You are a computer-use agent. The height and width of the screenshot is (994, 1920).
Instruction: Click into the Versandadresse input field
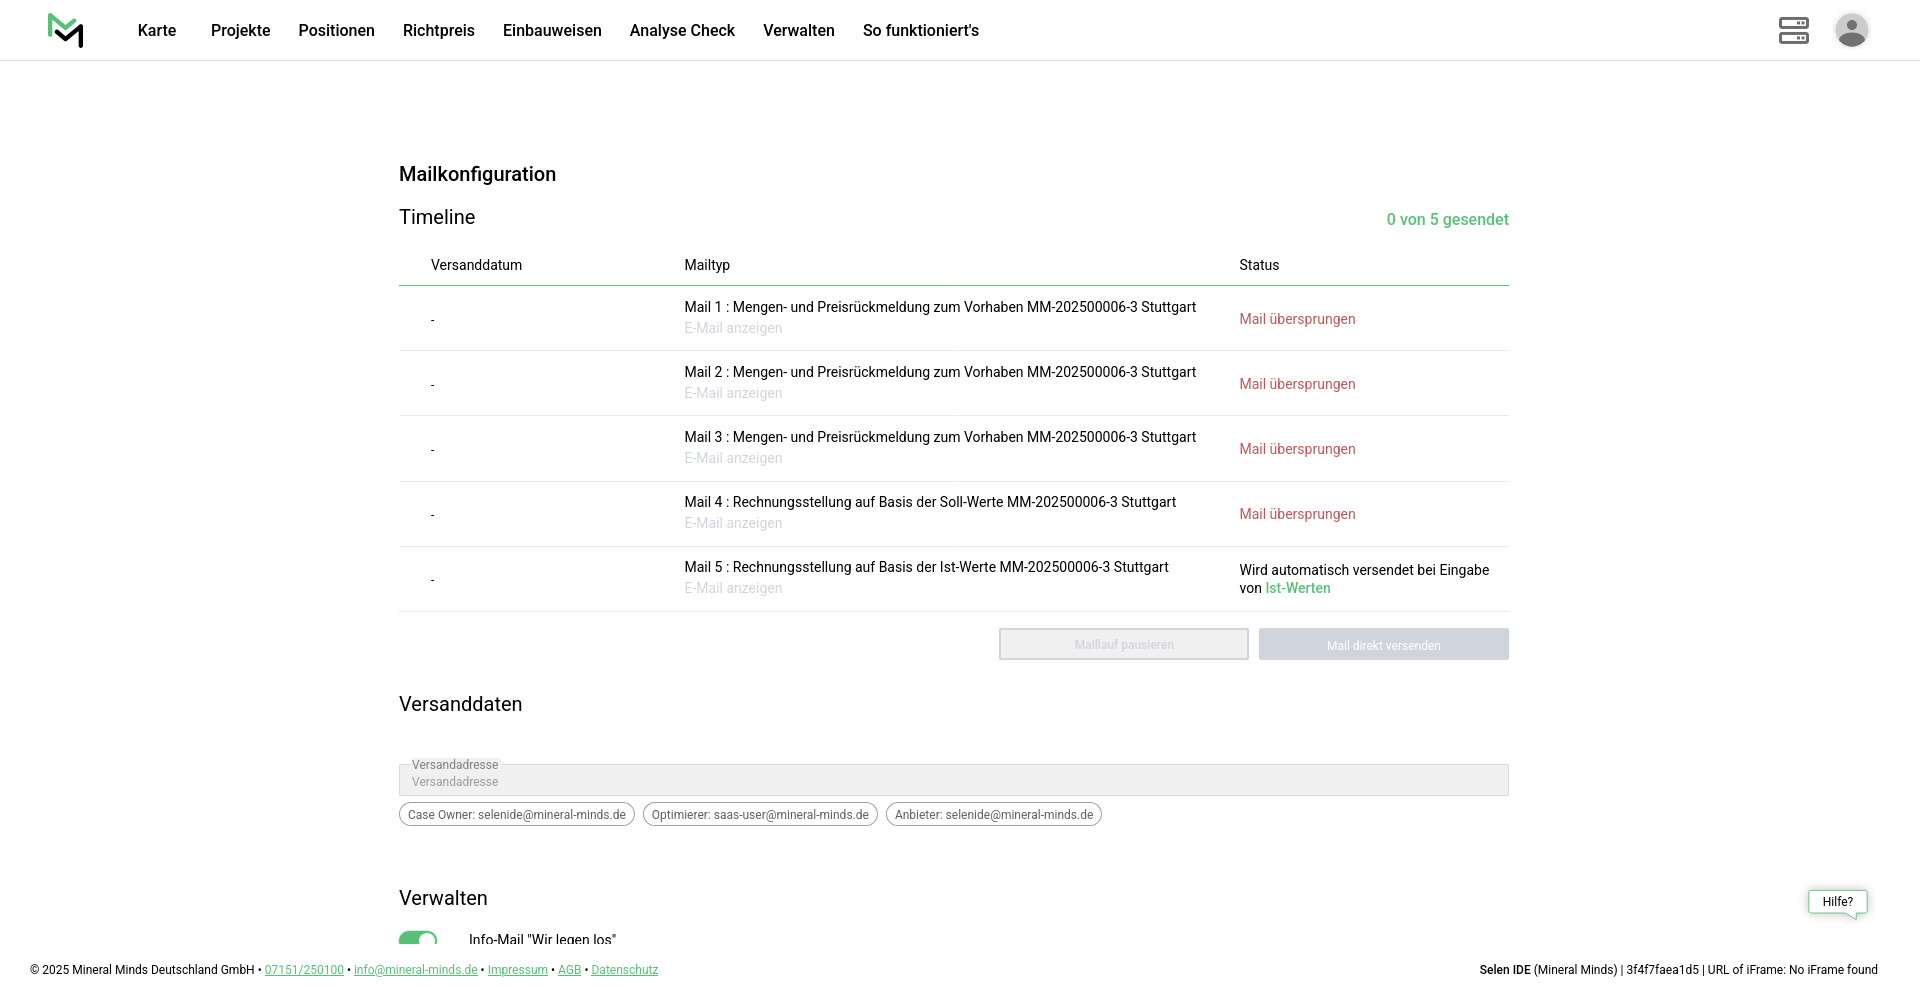(x=953, y=781)
